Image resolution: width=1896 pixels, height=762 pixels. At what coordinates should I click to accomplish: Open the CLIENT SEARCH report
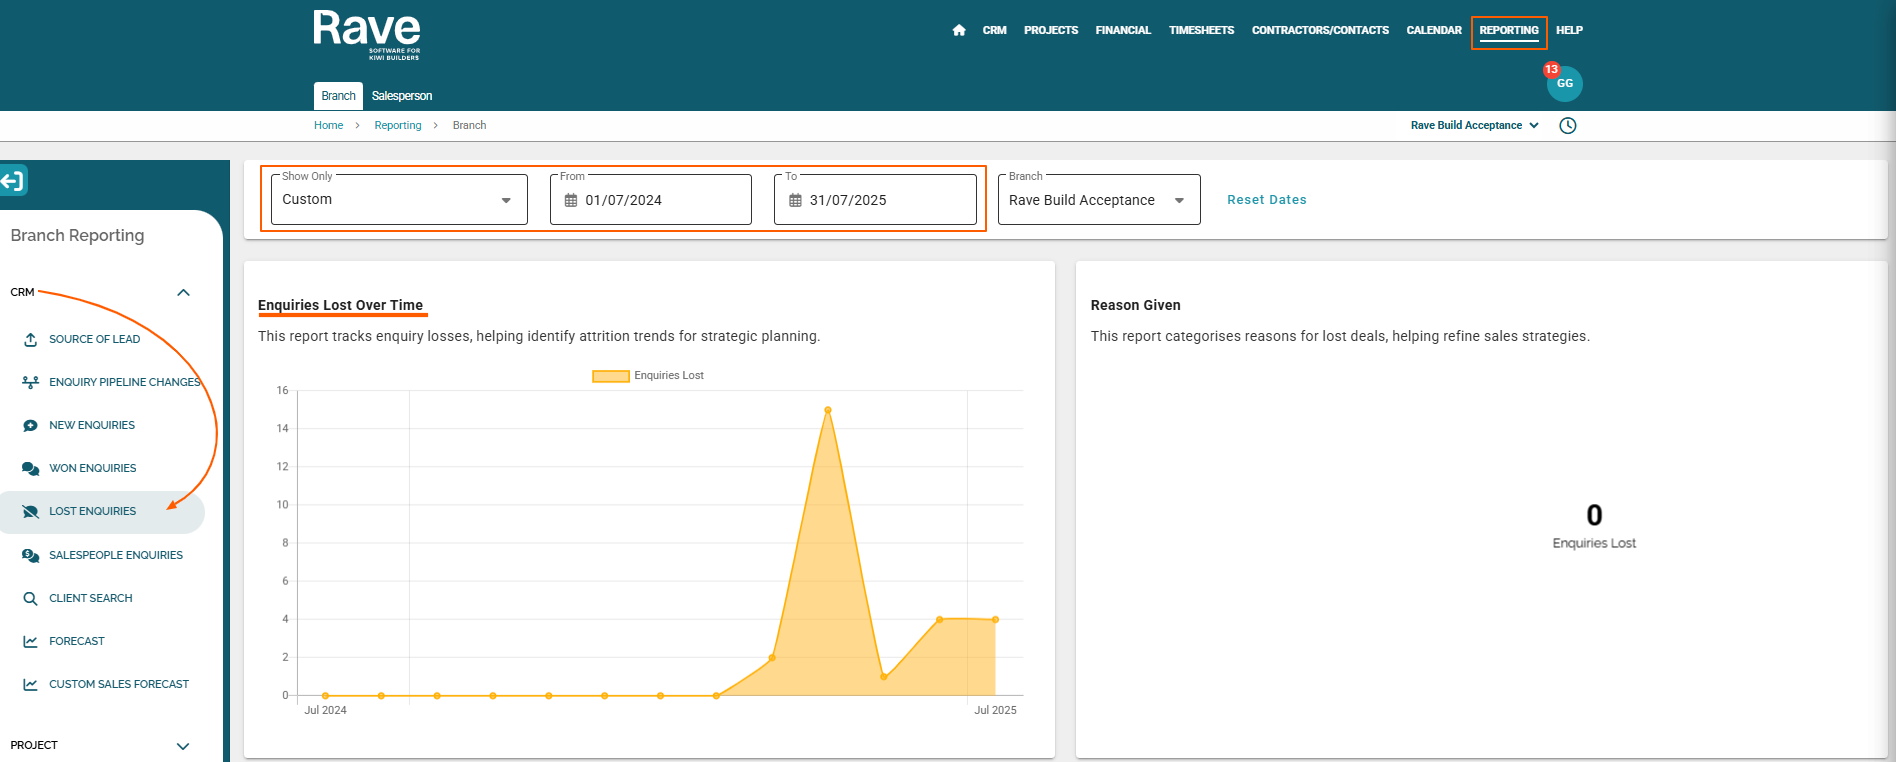91,599
